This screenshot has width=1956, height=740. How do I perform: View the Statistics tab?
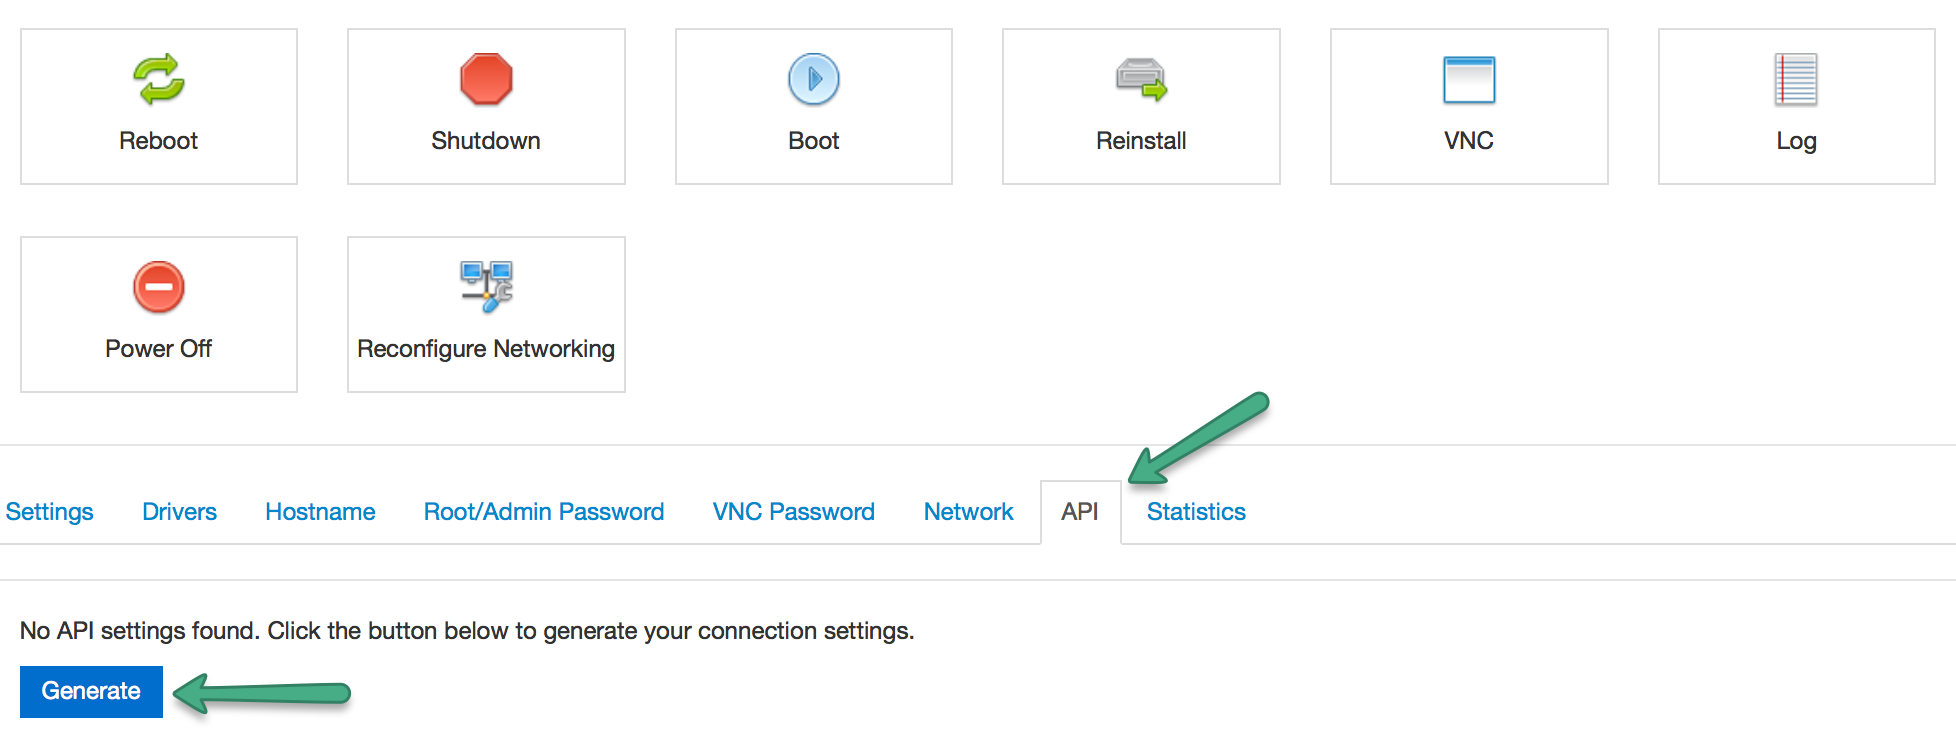1196,512
